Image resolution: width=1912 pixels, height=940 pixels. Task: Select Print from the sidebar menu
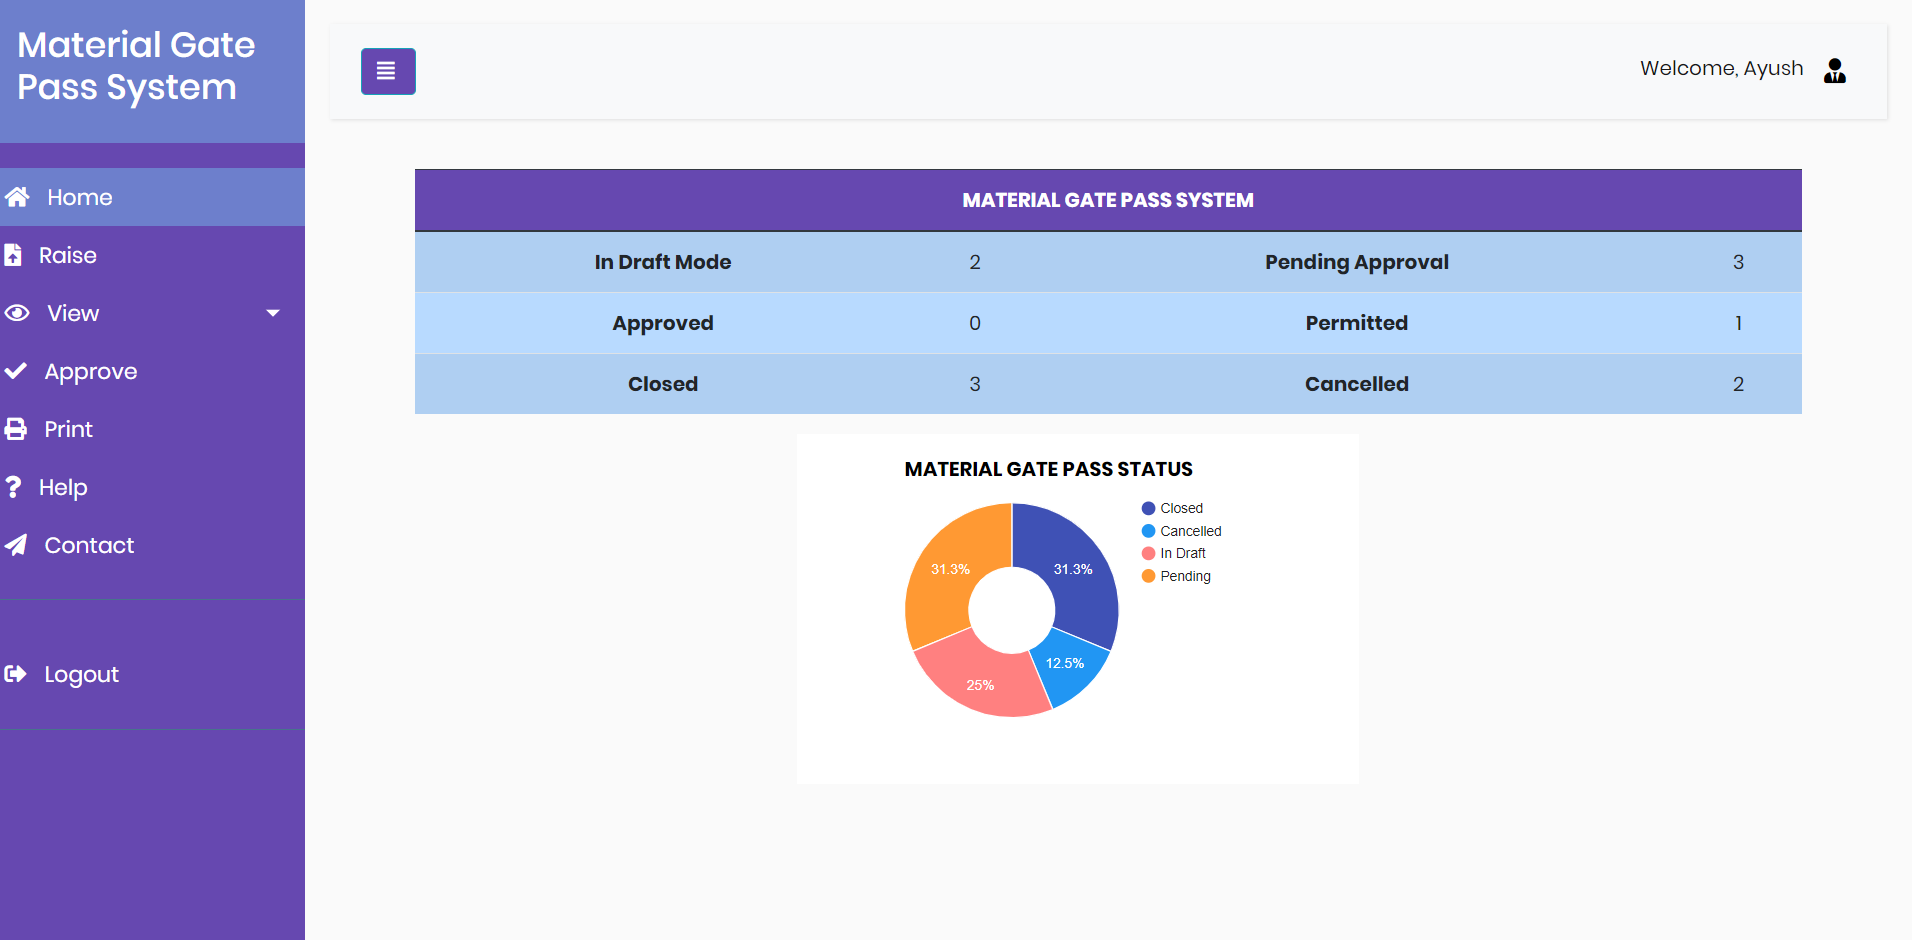tap(67, 428)
